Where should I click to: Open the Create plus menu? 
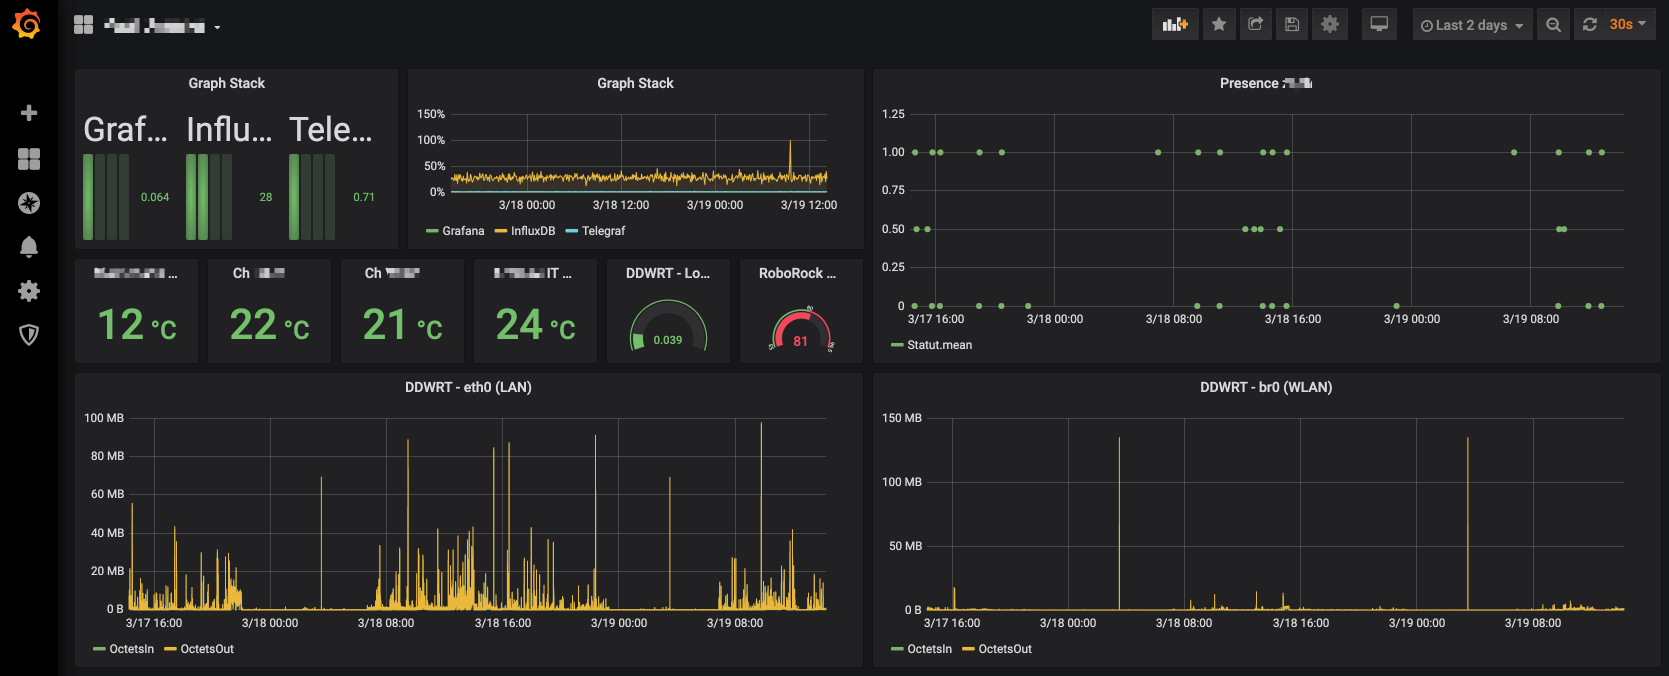[x=29, y=113]
